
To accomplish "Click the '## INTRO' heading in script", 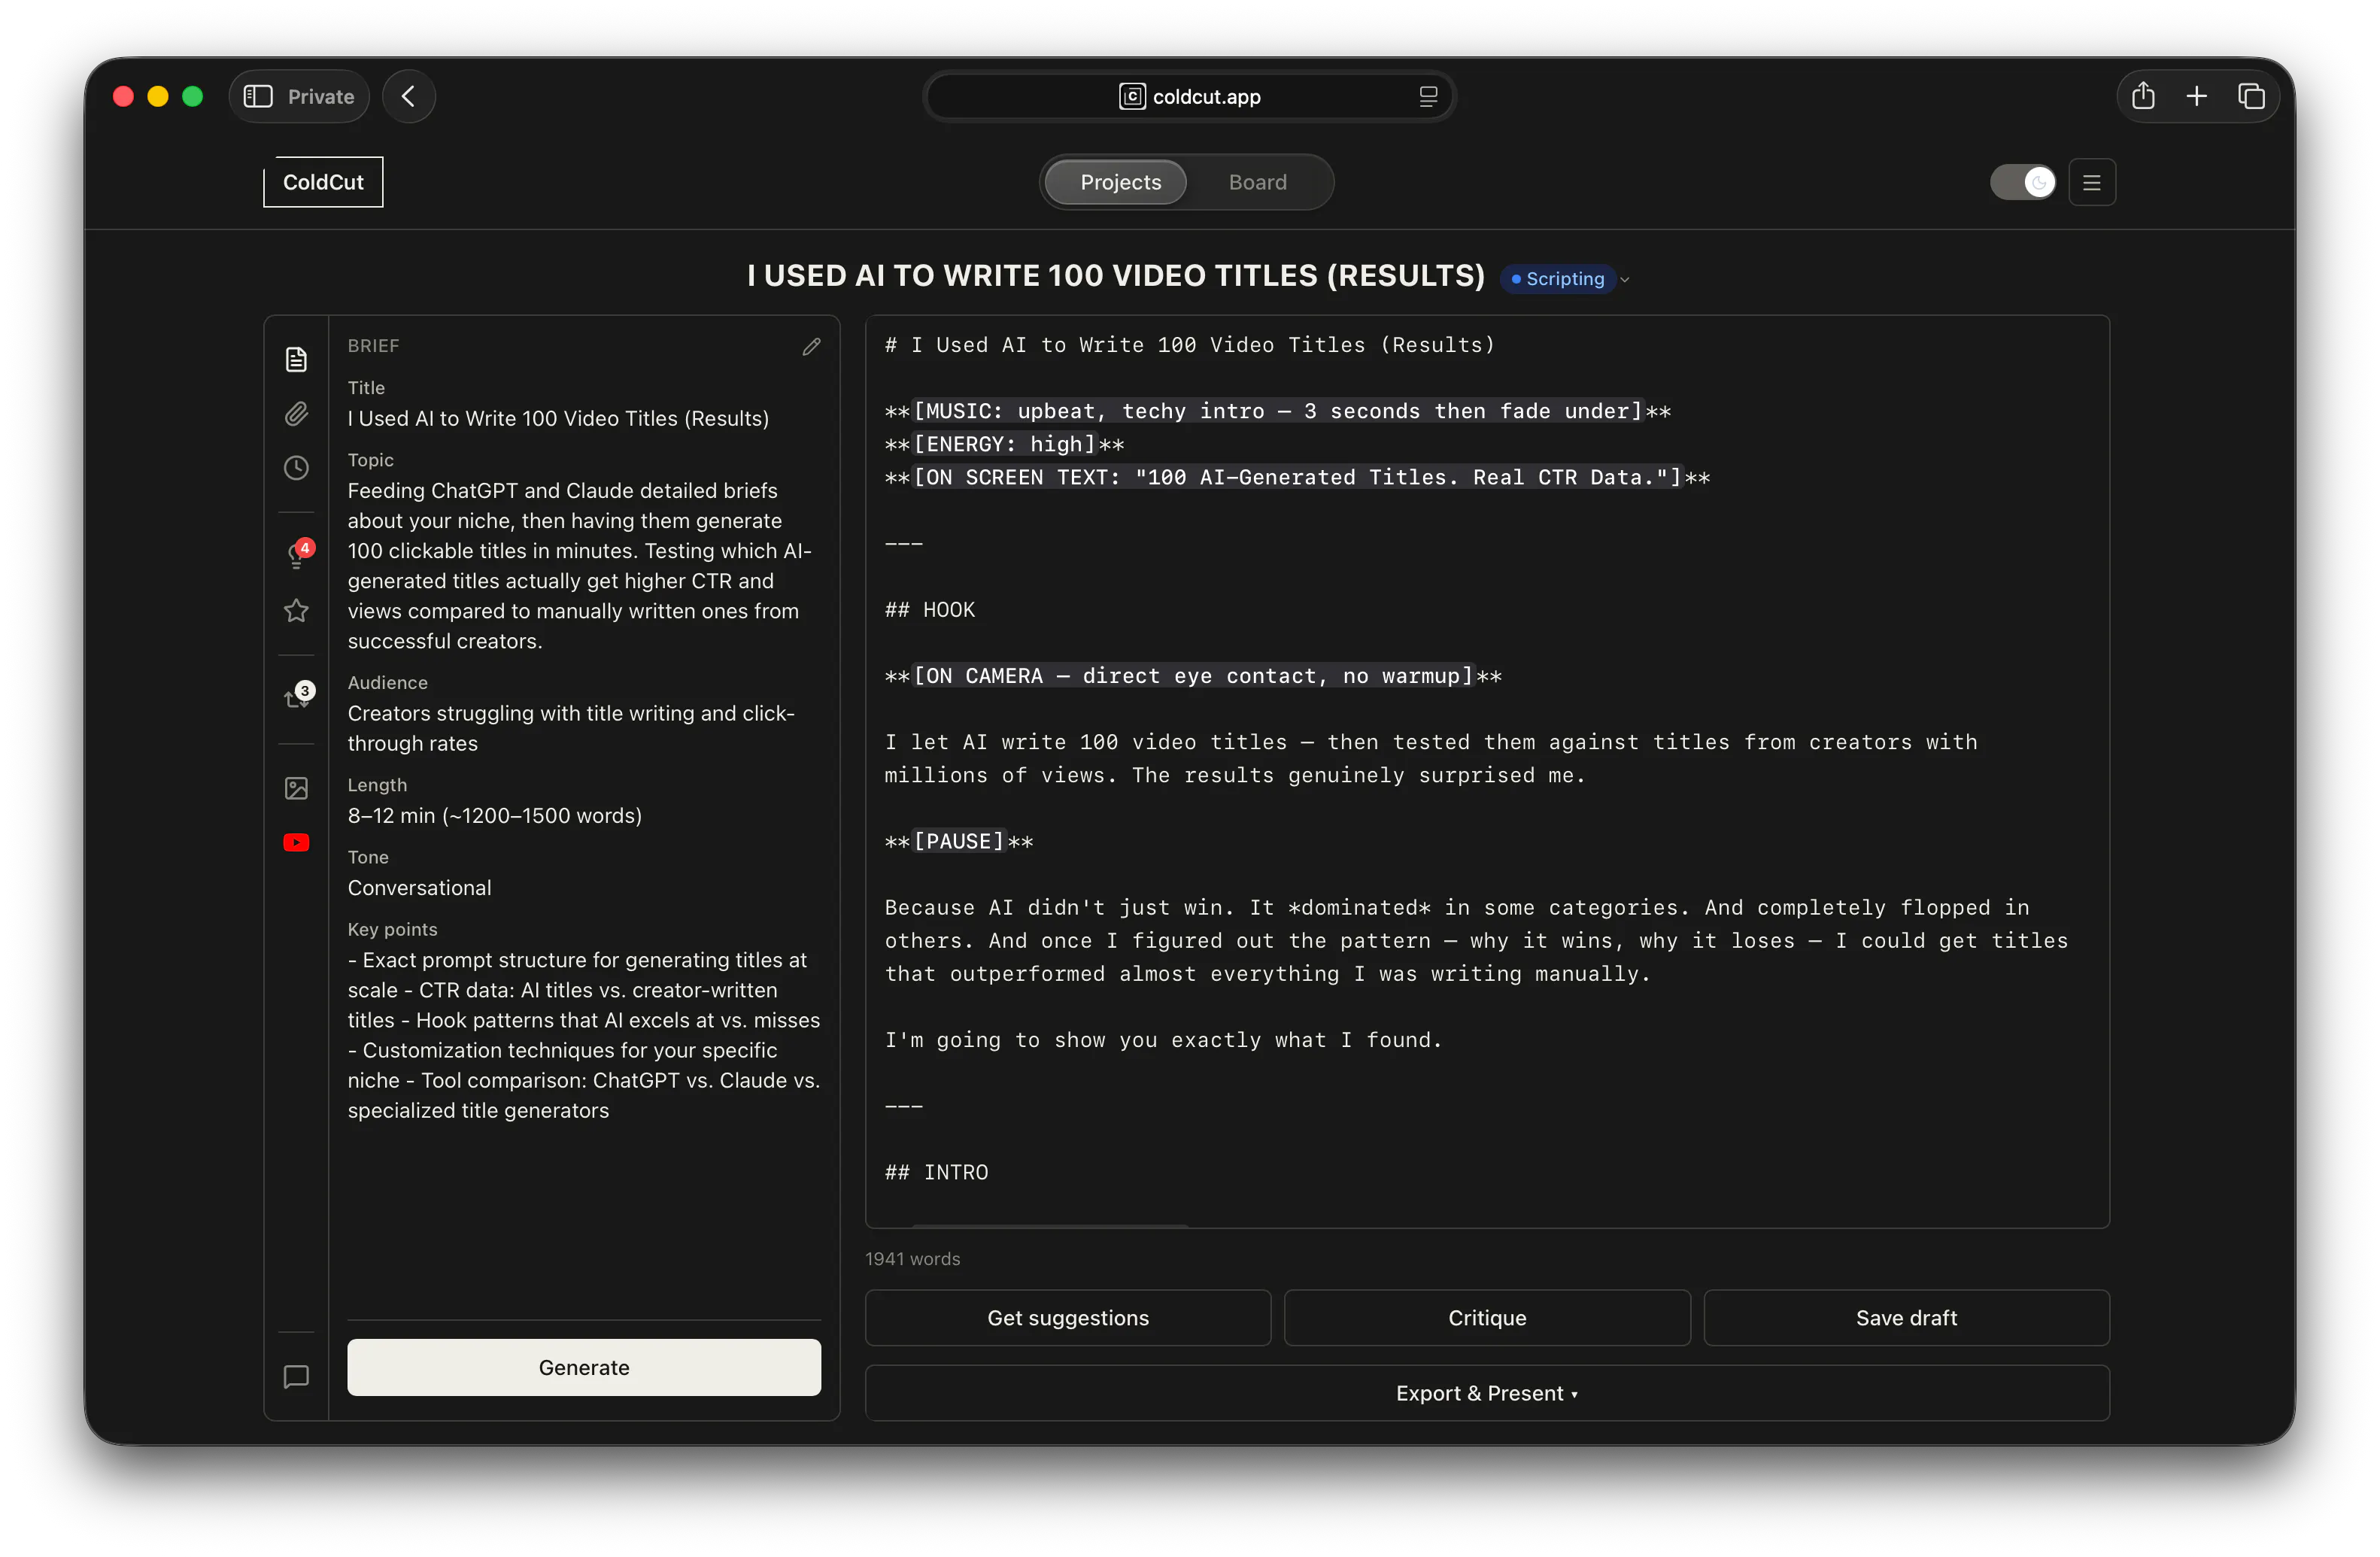I will [x=936, y=1172].
